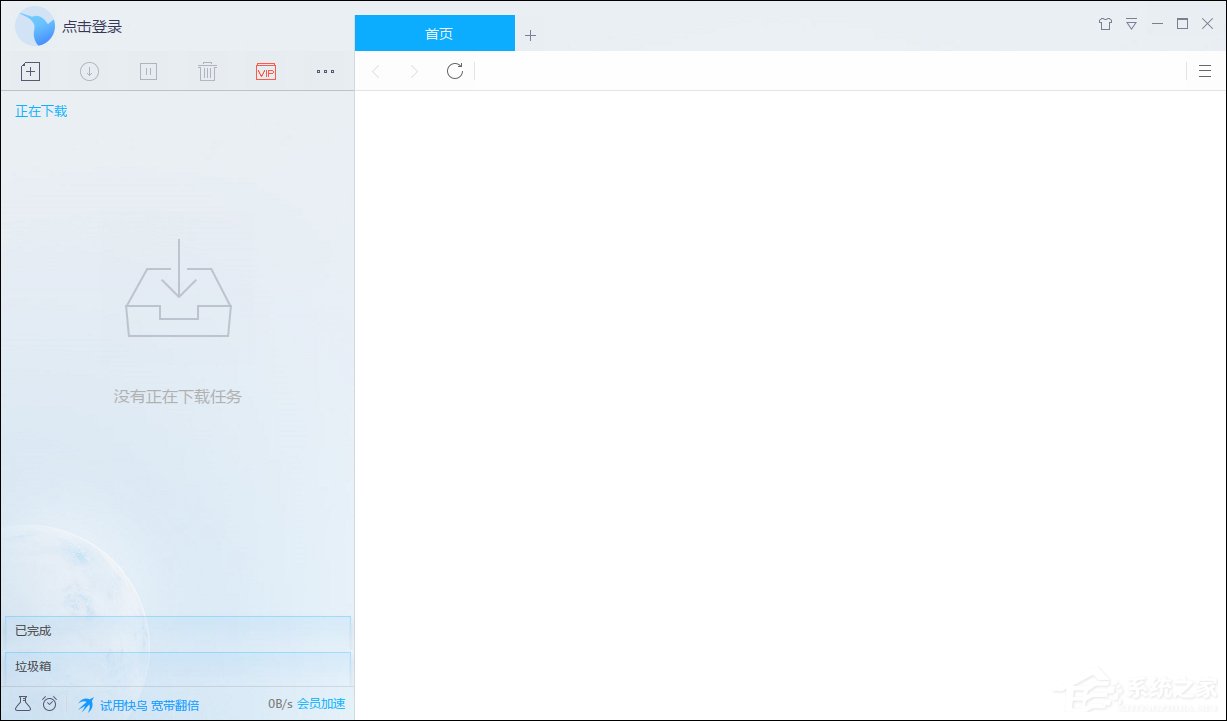Open the red VIP icon
1227x721 pixels.
pyautogui.click(x=266, y=71)
